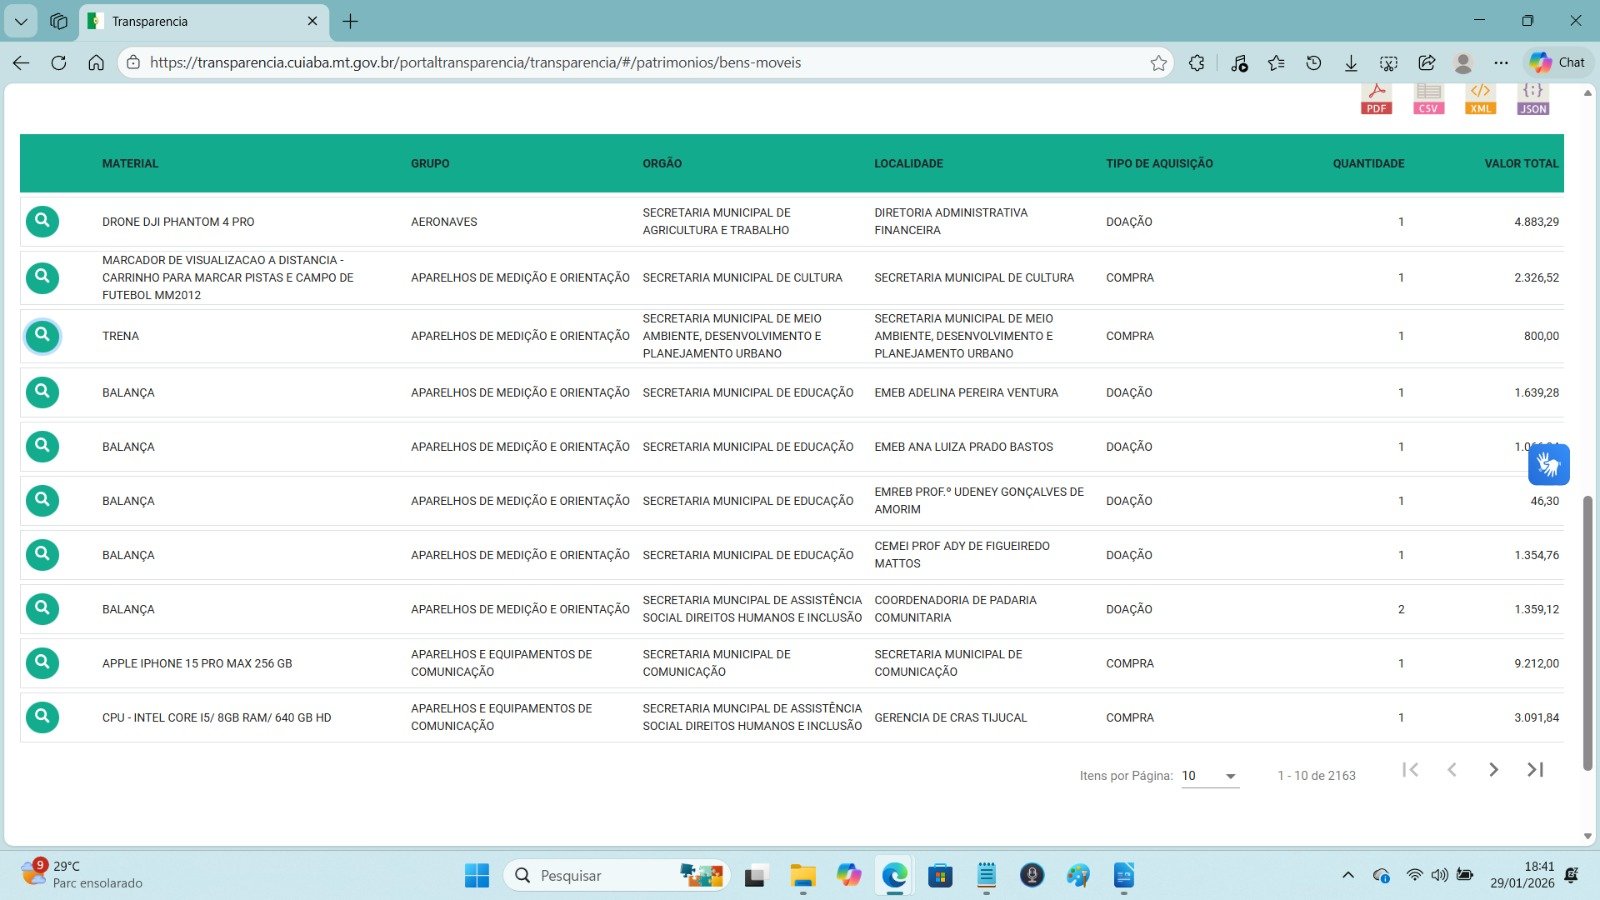The height and width of the screenshot is (900, 1600).
Task: Open File Explorer from the taskbar
Action: click(x=802, y=876)
